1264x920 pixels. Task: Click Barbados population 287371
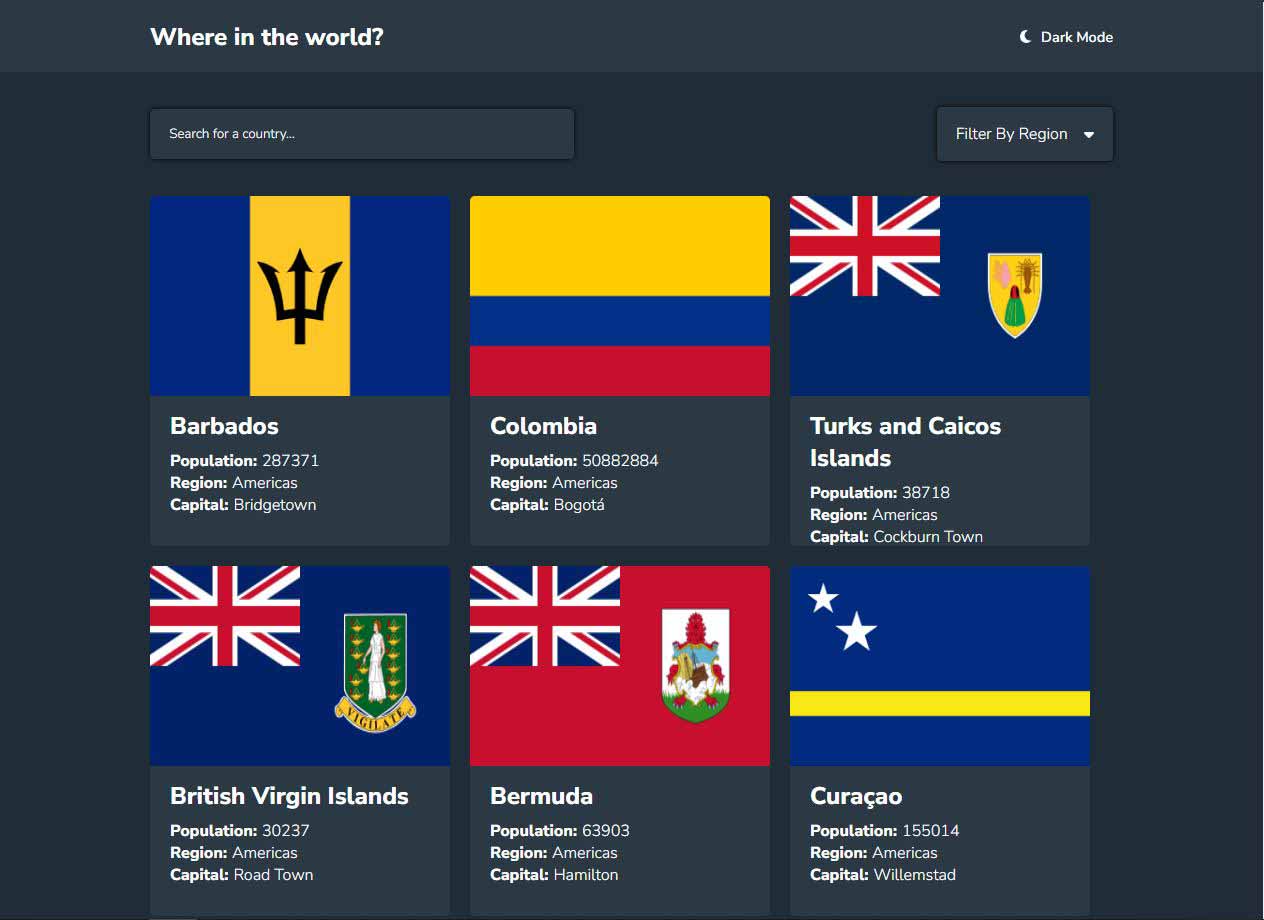click(245, 461)
